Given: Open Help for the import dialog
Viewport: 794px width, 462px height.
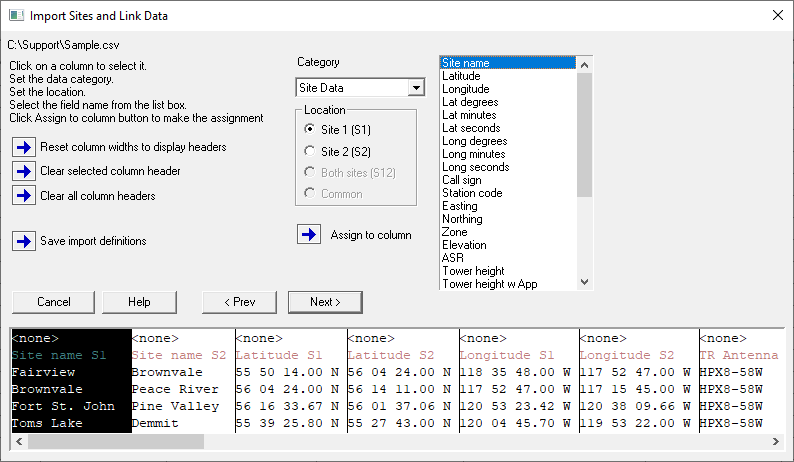Looking at the screenshot, I should (139, 302).
